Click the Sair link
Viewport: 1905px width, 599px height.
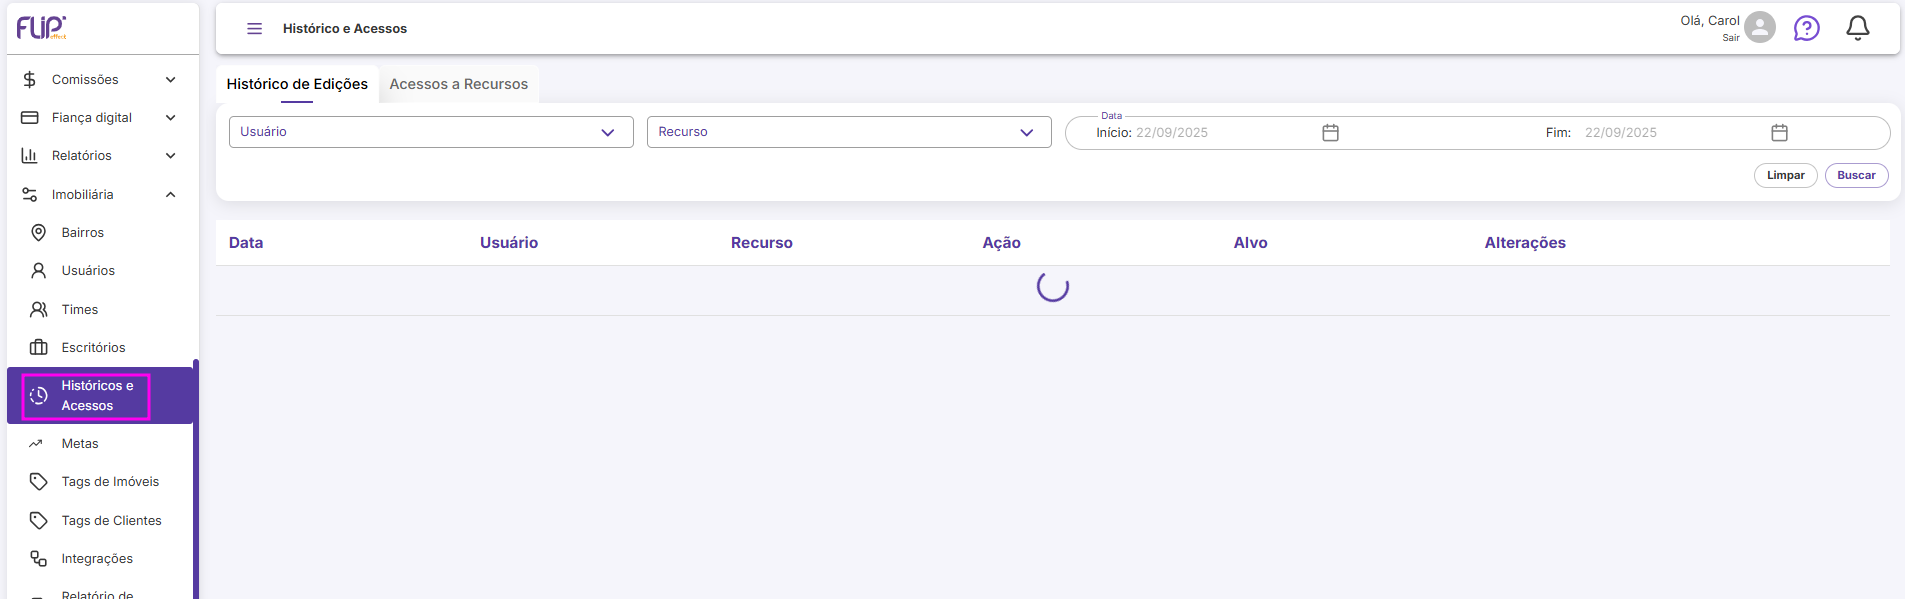click(1731, 38)
